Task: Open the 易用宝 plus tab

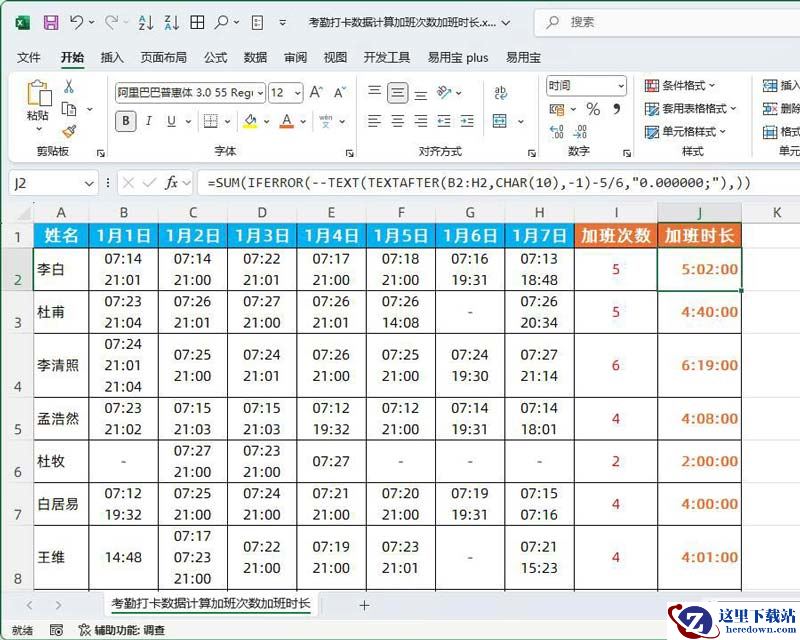Action: [458, 58]
